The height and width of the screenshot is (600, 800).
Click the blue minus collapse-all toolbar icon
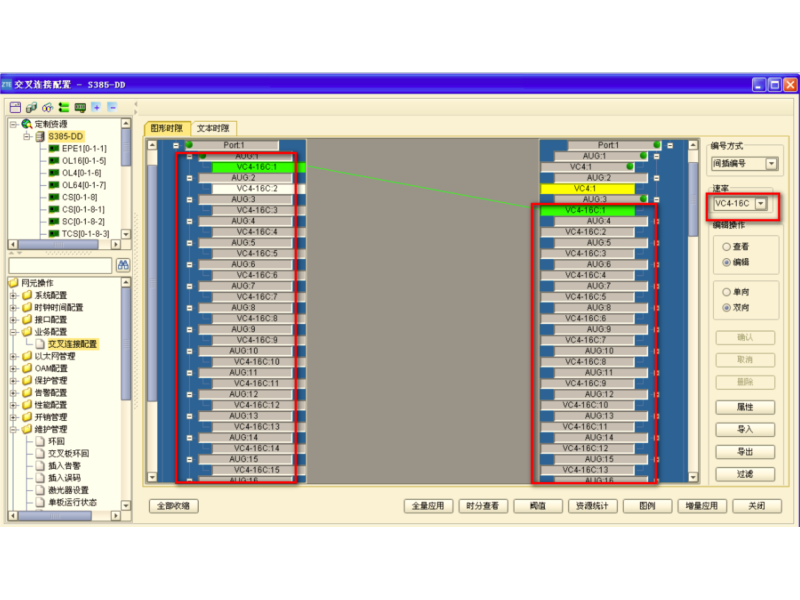coord(112,106)
